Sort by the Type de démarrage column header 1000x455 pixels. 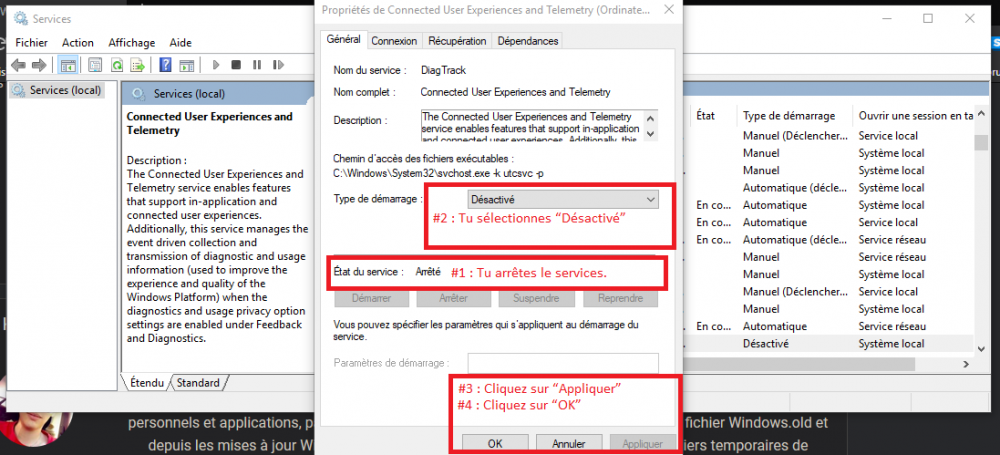click(x=789, y=116)
